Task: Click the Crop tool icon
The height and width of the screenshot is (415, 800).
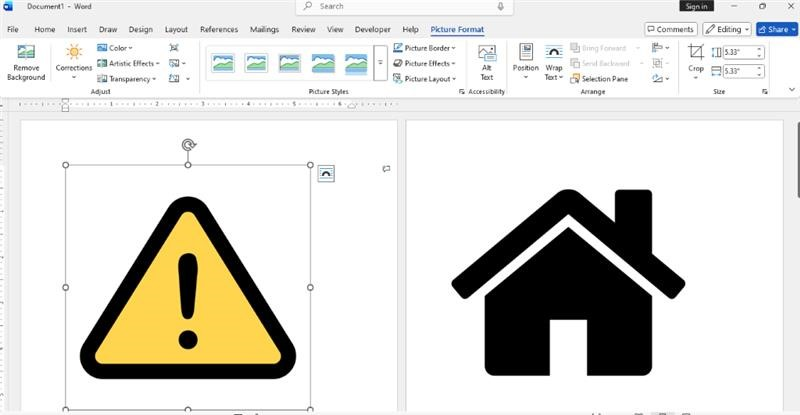Action: 696,52
